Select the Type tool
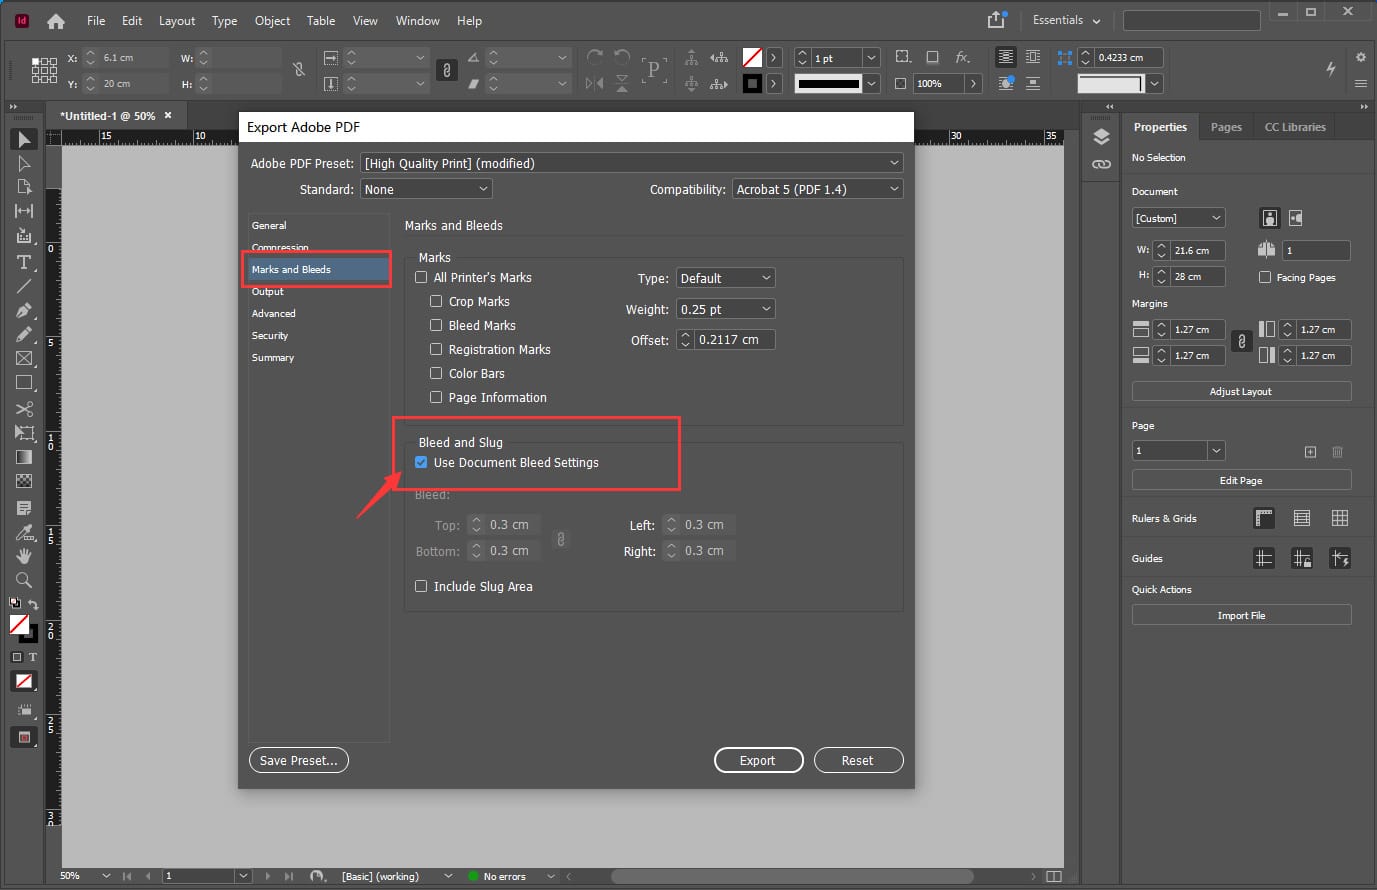This screenshot has width=1377, height=890. click(24, 262)
